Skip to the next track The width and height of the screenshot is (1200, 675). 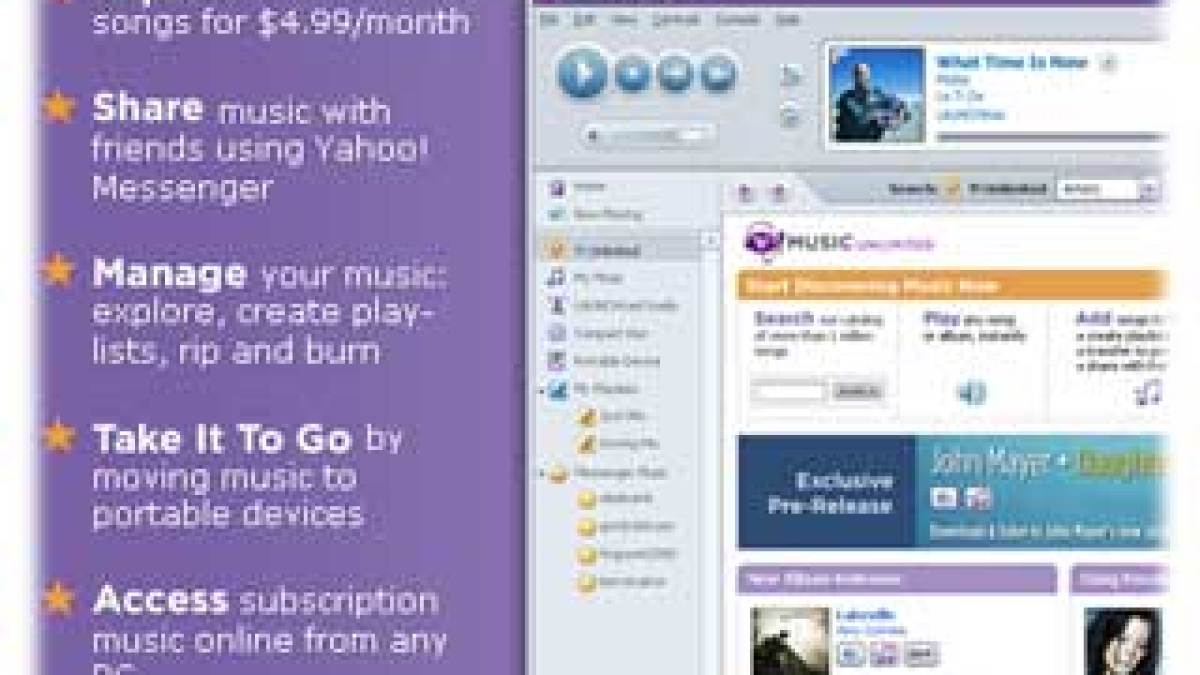(717, 73)
